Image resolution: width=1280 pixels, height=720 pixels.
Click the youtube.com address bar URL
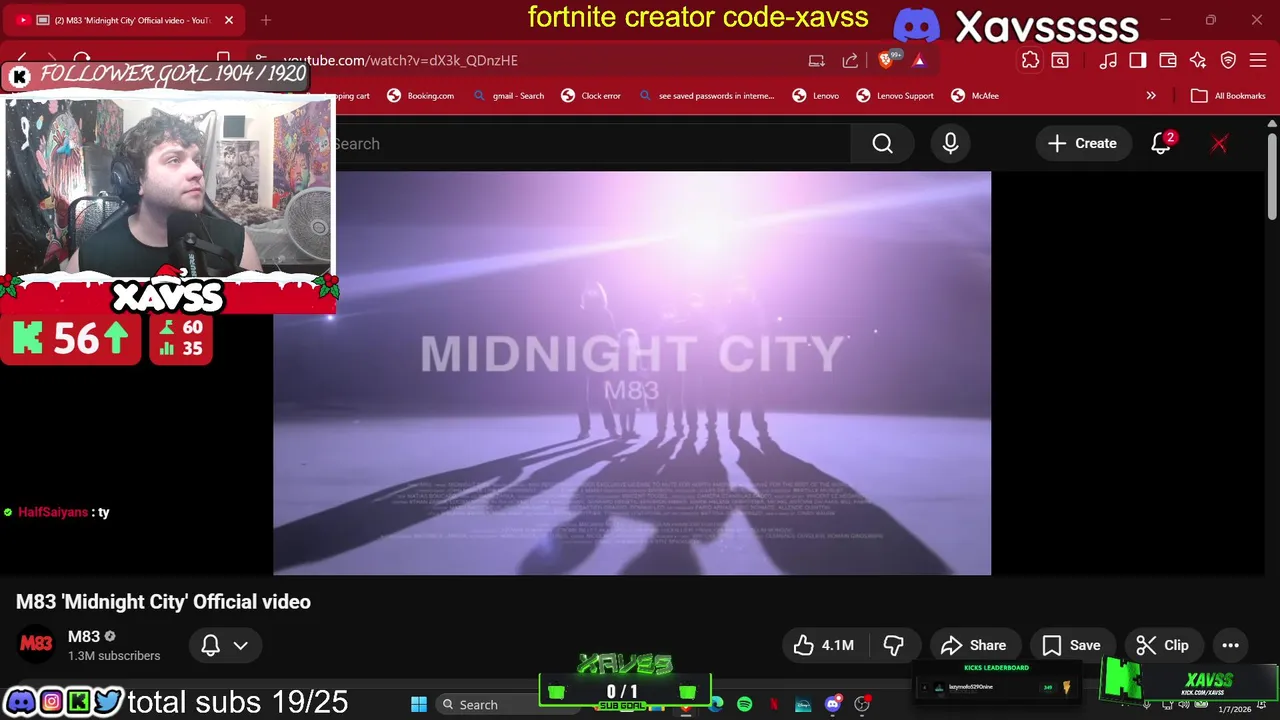pyautogui.click(x=400, y=60)
